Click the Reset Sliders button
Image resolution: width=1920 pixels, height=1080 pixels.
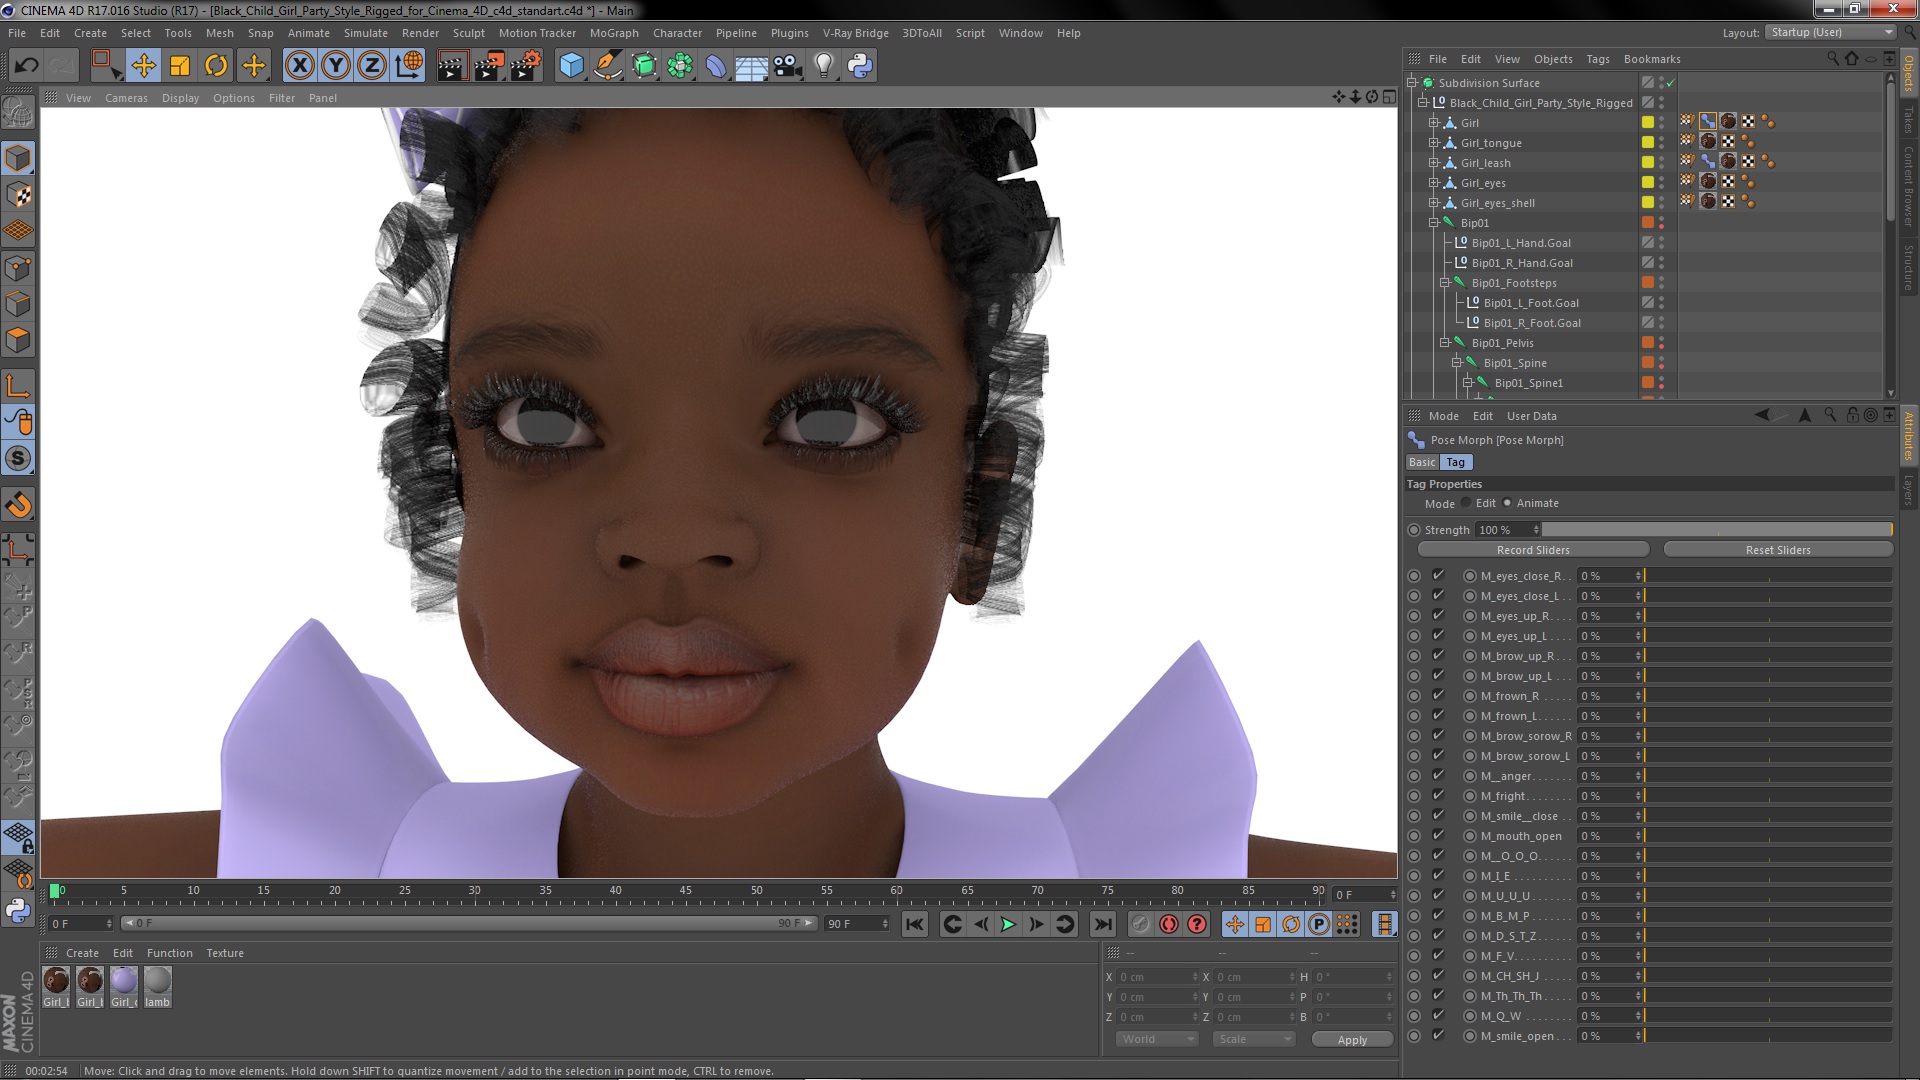click(x=1777, y=550)
